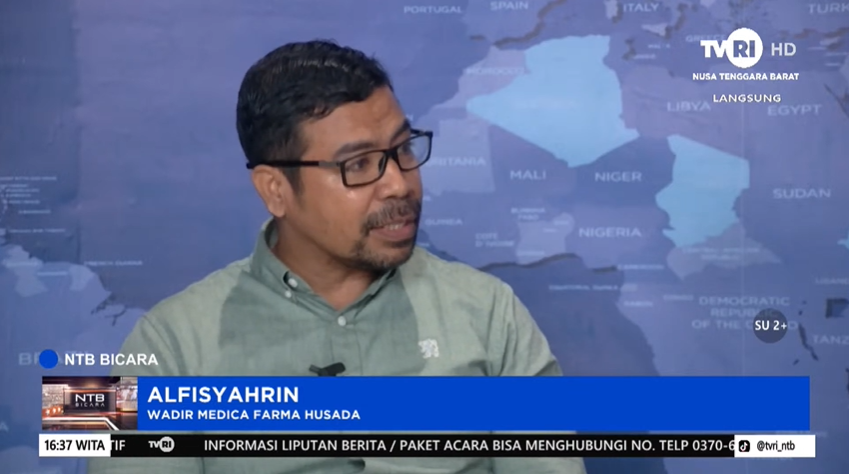Click the WADIR MEDICA FARMA HUSADA subtitle
The width and height of the screenshot is (849, 474).
point(253,414)
